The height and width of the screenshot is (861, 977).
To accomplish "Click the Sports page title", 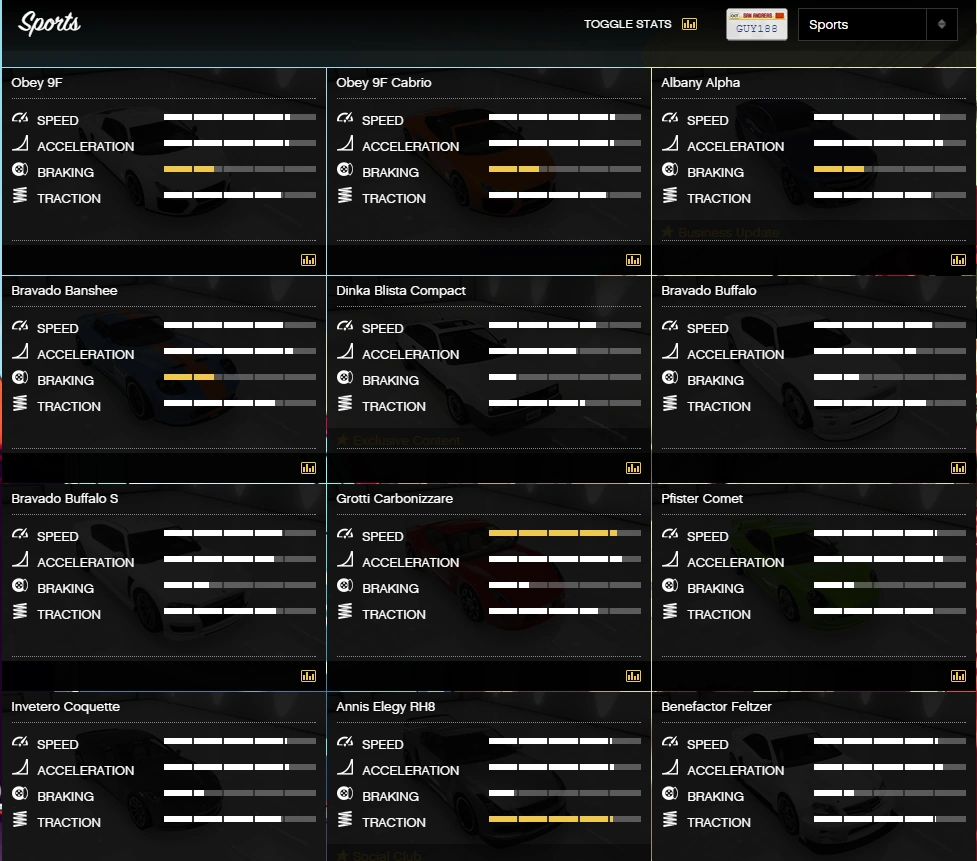I will tap(49, 24).
